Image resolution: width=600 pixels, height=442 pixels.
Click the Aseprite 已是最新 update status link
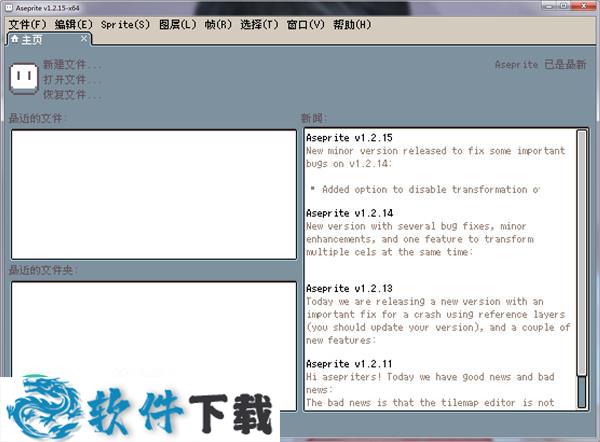pyautogui.click(x=540, y=64)
